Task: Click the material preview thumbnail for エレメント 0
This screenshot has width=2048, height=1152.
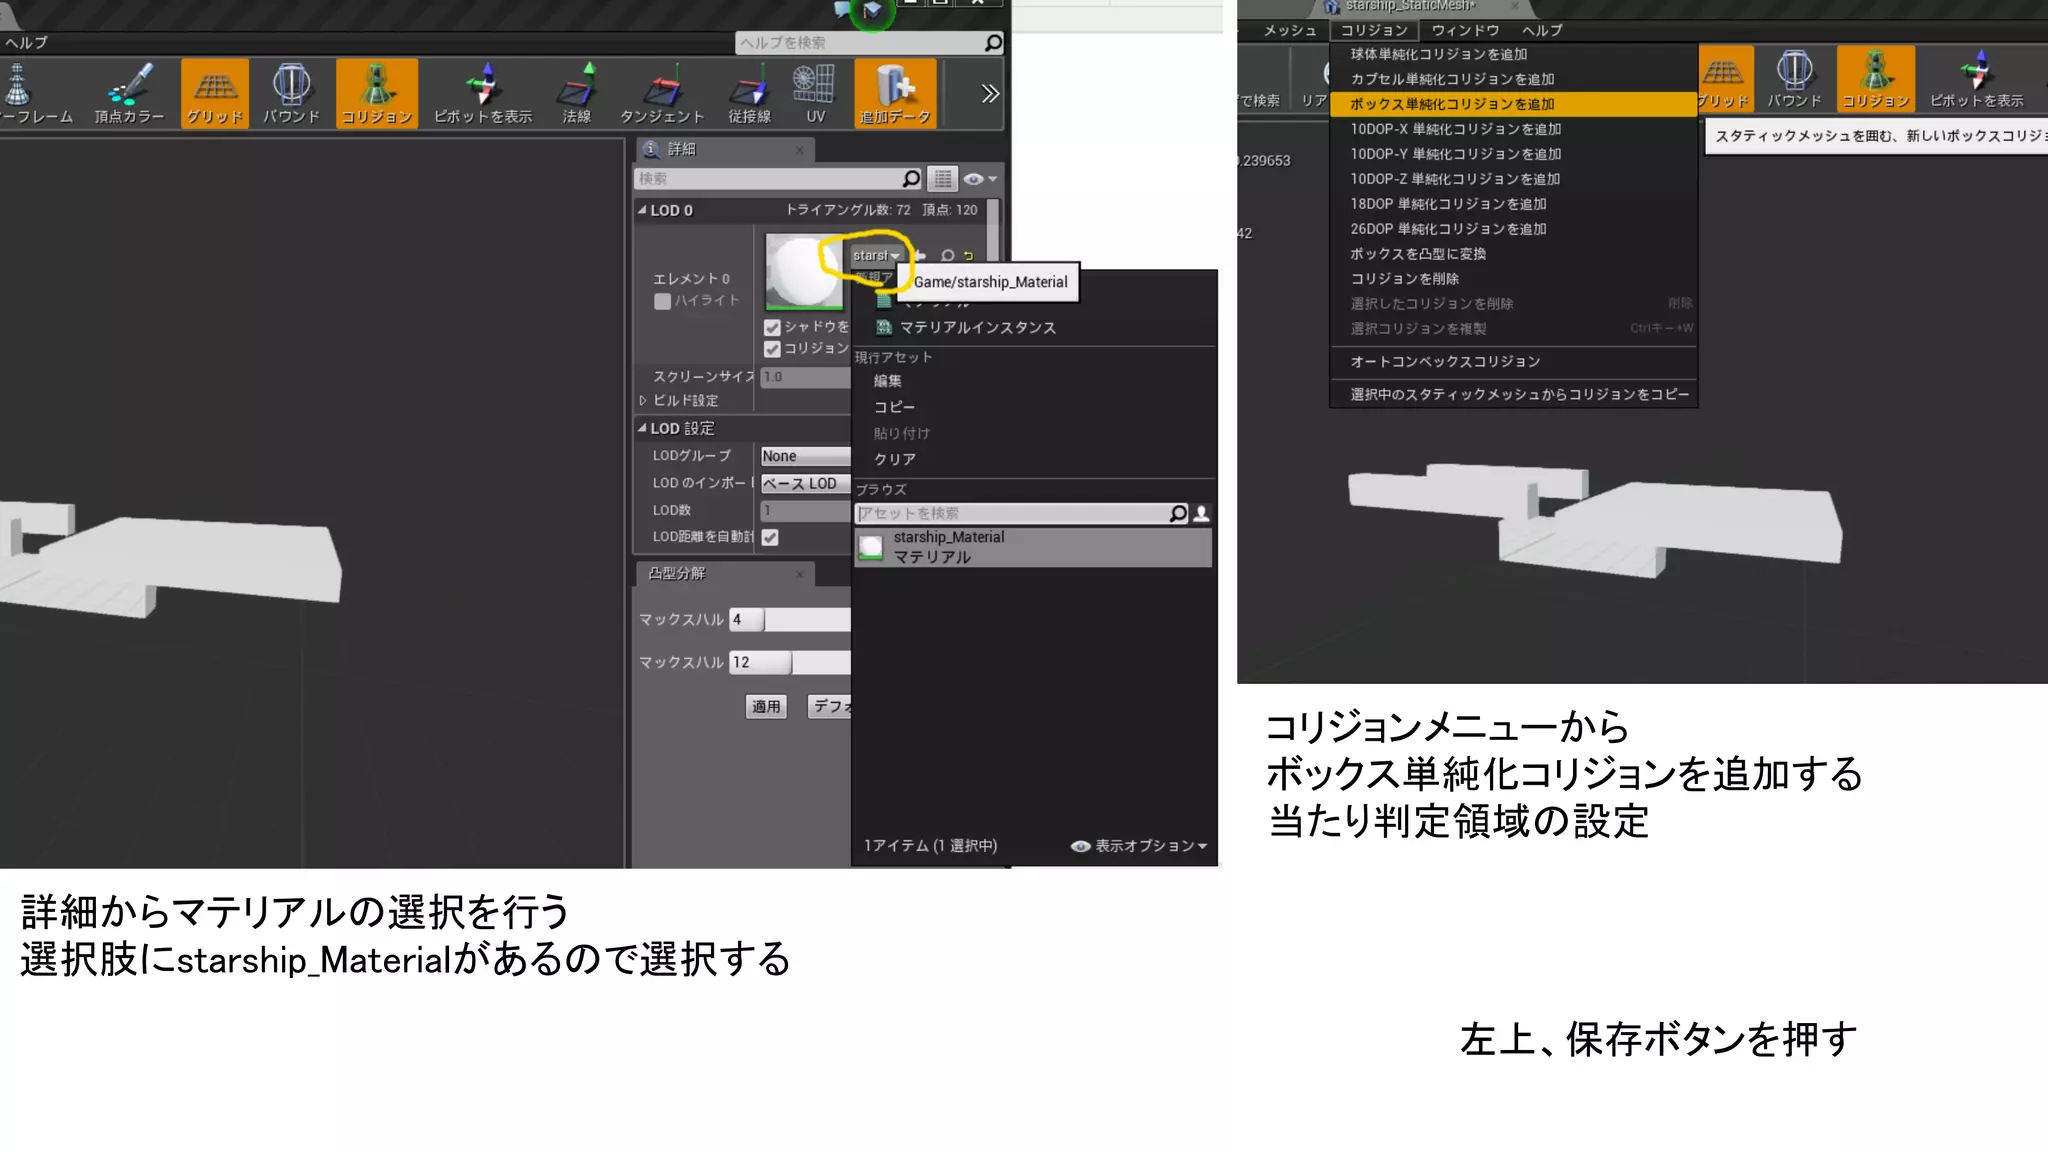Action: point(803,271)
